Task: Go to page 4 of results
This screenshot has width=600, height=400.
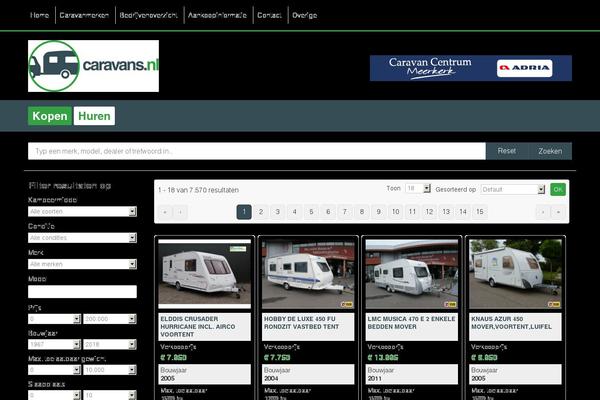Action: tap(295, 212)
